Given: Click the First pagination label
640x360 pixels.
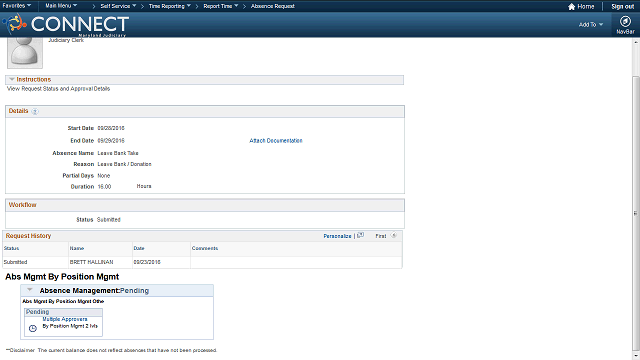Looking at the screenshot, I should (x=381, y=236).
